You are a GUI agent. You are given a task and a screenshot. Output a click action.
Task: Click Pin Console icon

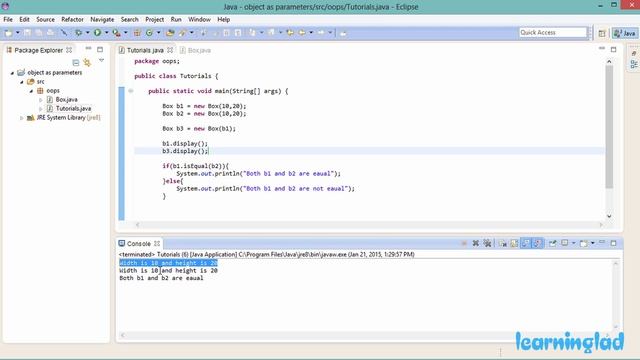[x=553, y=243]
